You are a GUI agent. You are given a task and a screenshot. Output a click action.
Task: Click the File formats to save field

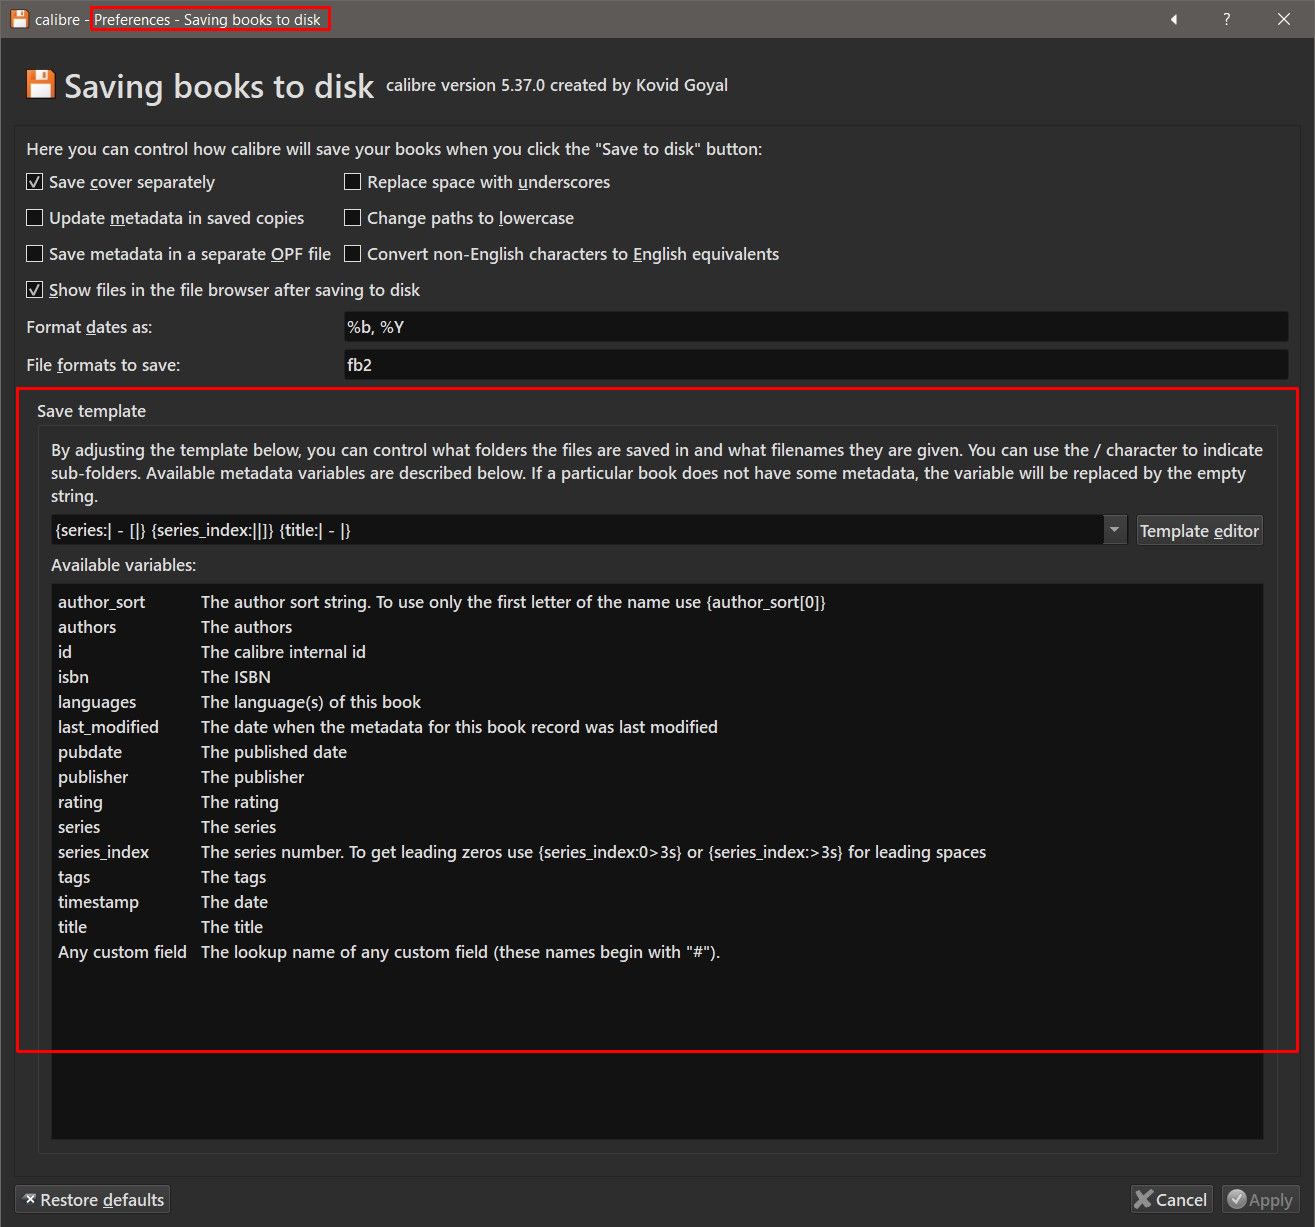[x=815, y=365]
